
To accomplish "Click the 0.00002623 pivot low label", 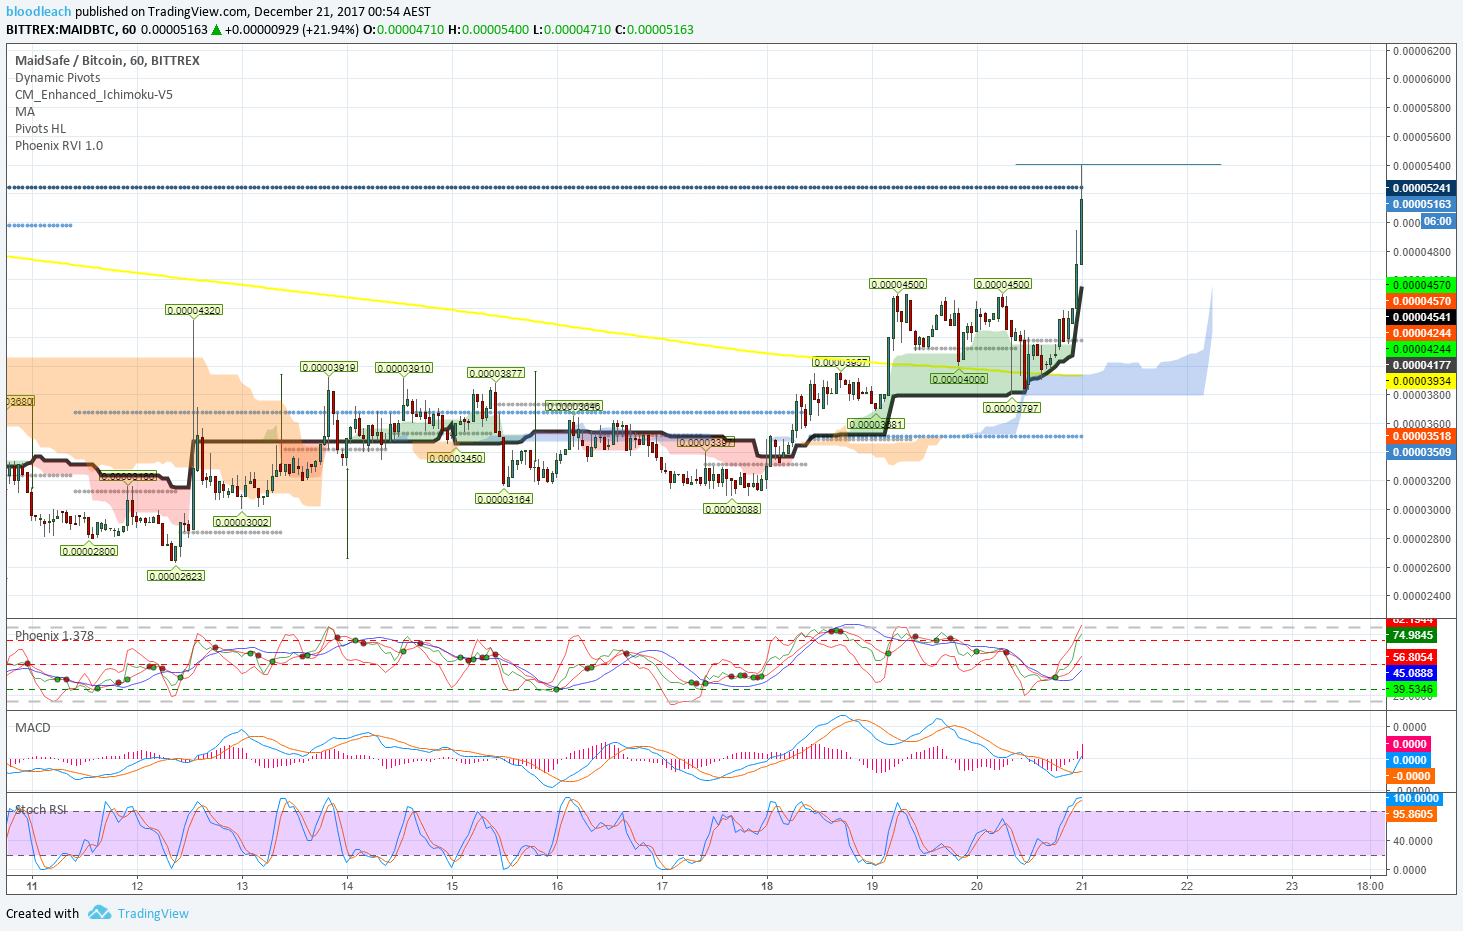I will tap(176, 576).
